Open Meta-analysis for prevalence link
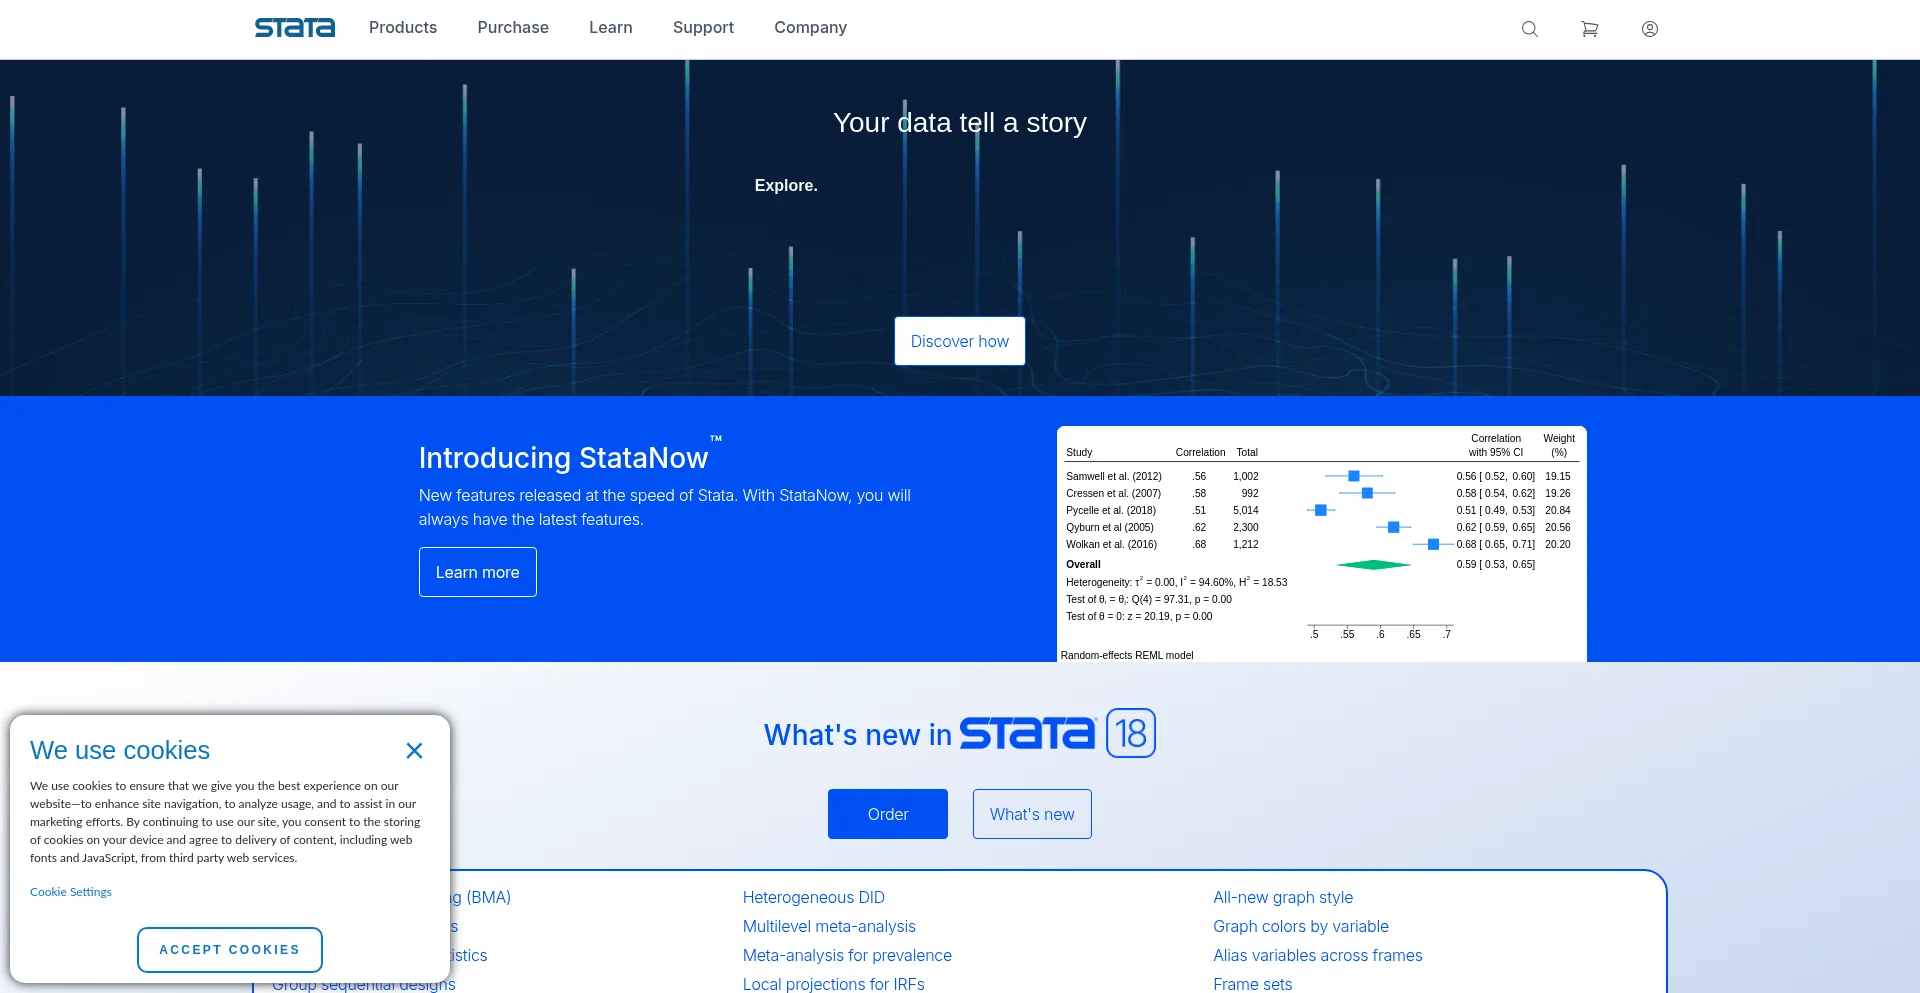 [847, 956]
